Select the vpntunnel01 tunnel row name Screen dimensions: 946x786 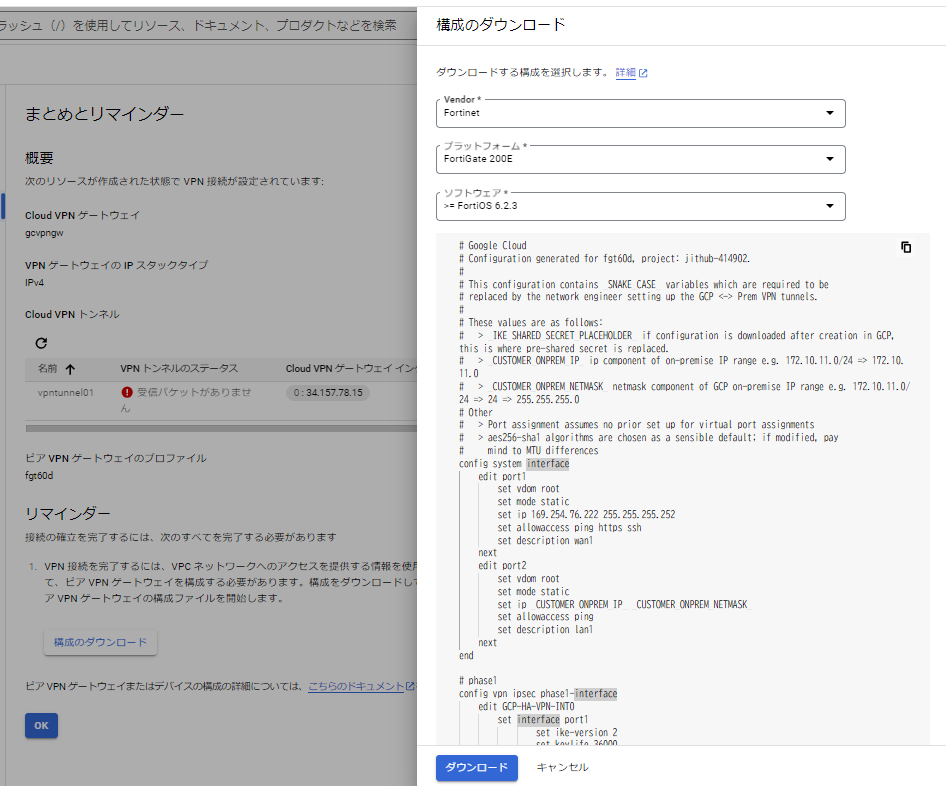click(x=66, y=393)
